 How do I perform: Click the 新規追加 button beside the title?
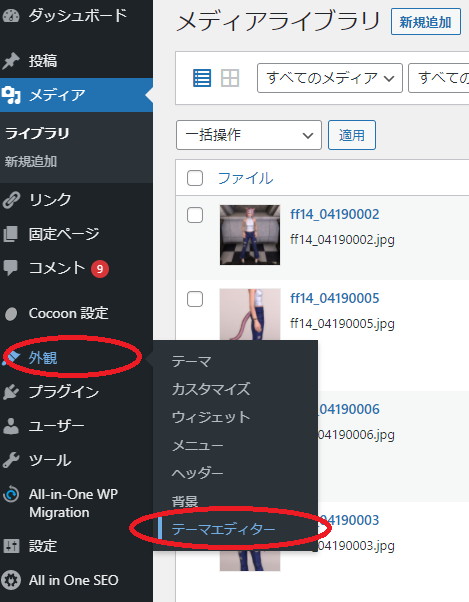pos(426,22)
